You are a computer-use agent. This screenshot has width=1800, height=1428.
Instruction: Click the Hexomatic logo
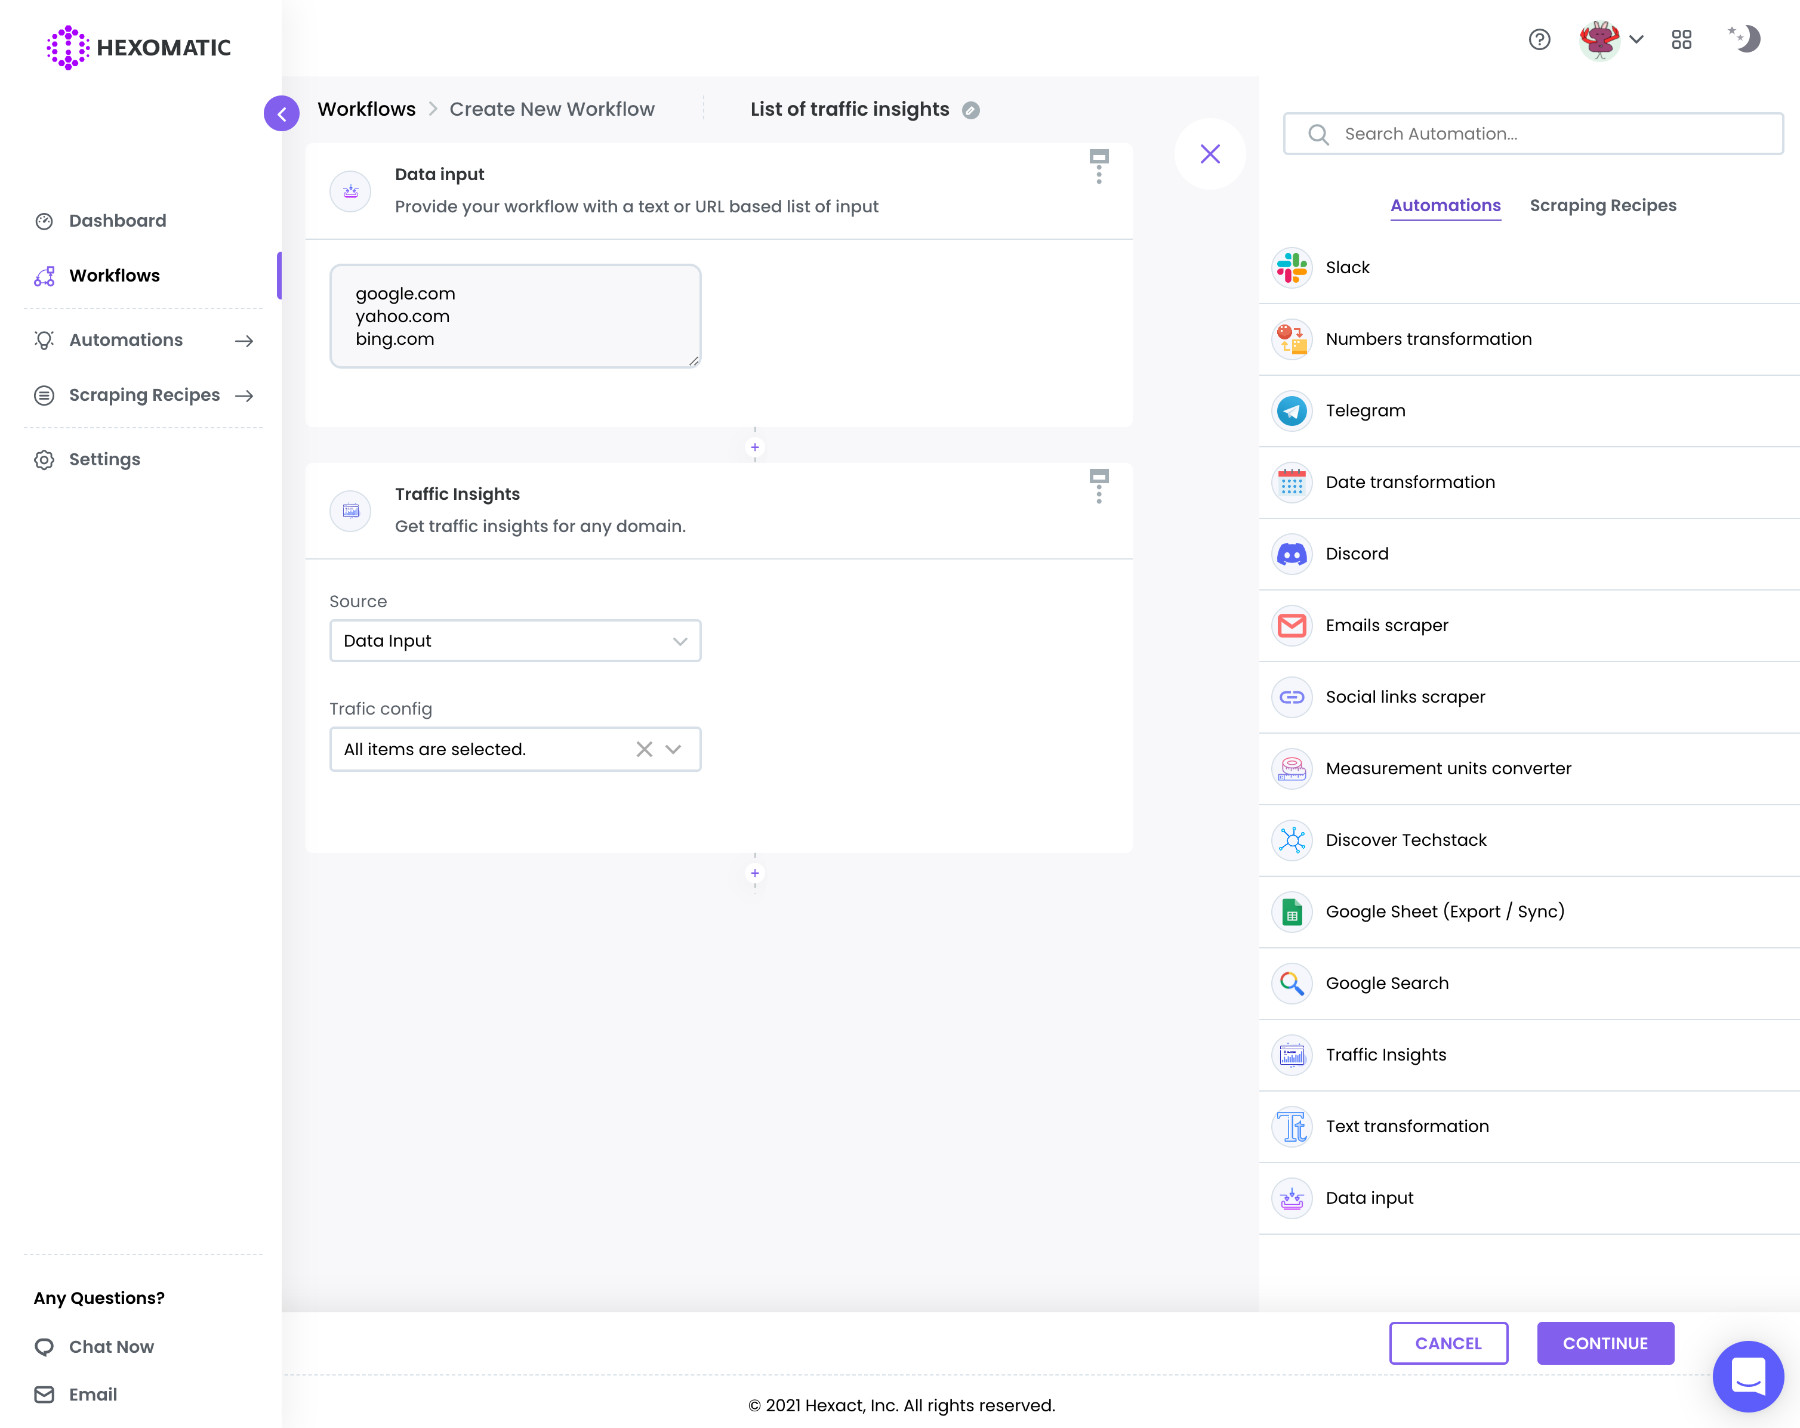[138, 47]
